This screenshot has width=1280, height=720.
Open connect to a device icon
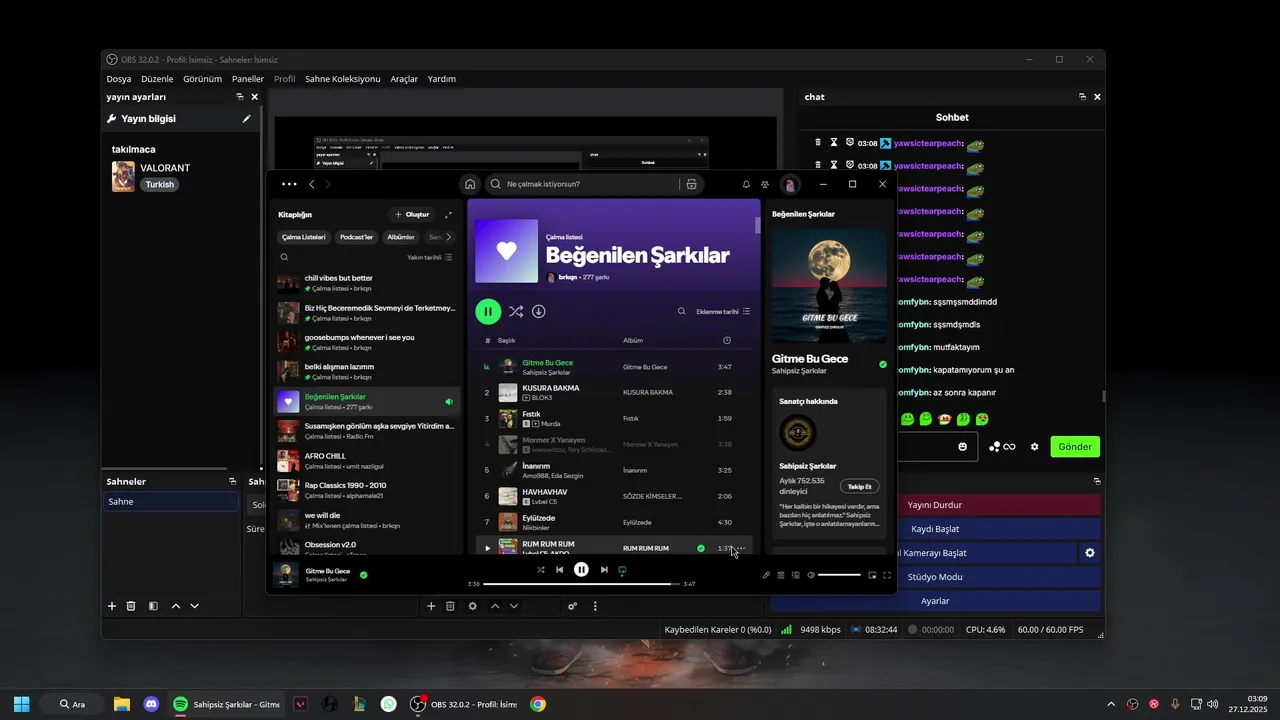click(796, 575)
